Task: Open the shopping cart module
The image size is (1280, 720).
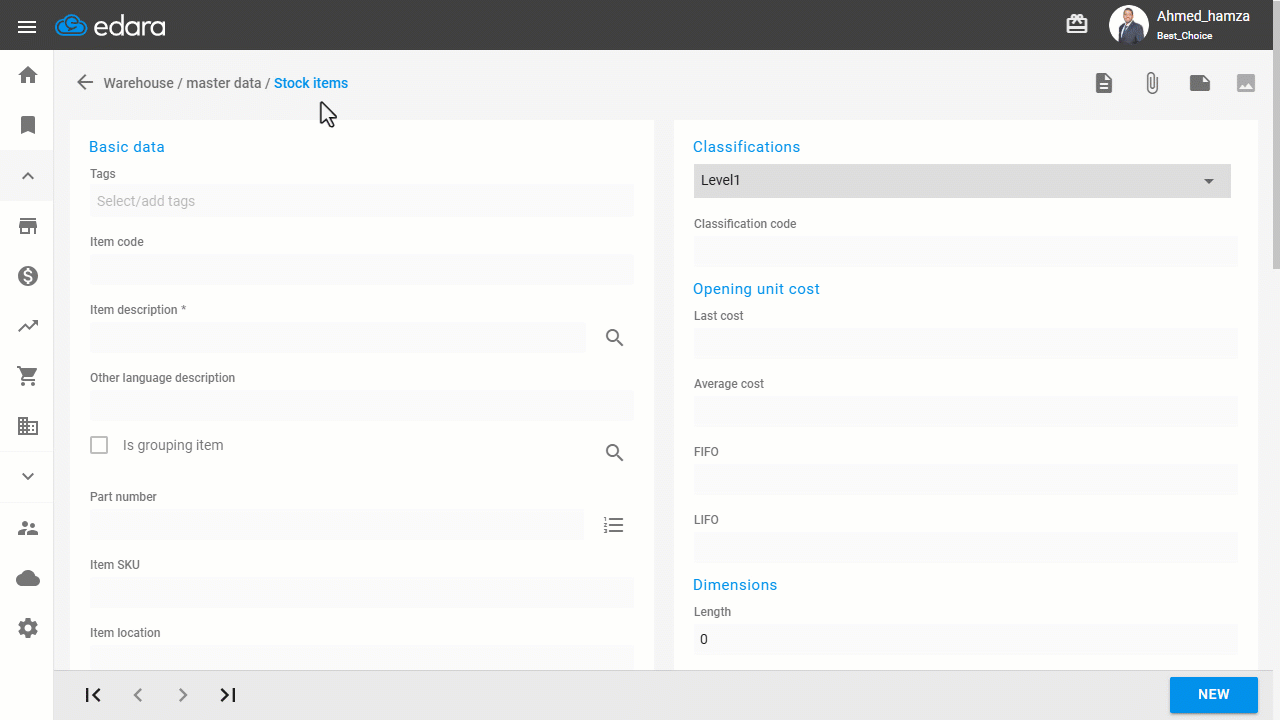Action: pos(28,376)
